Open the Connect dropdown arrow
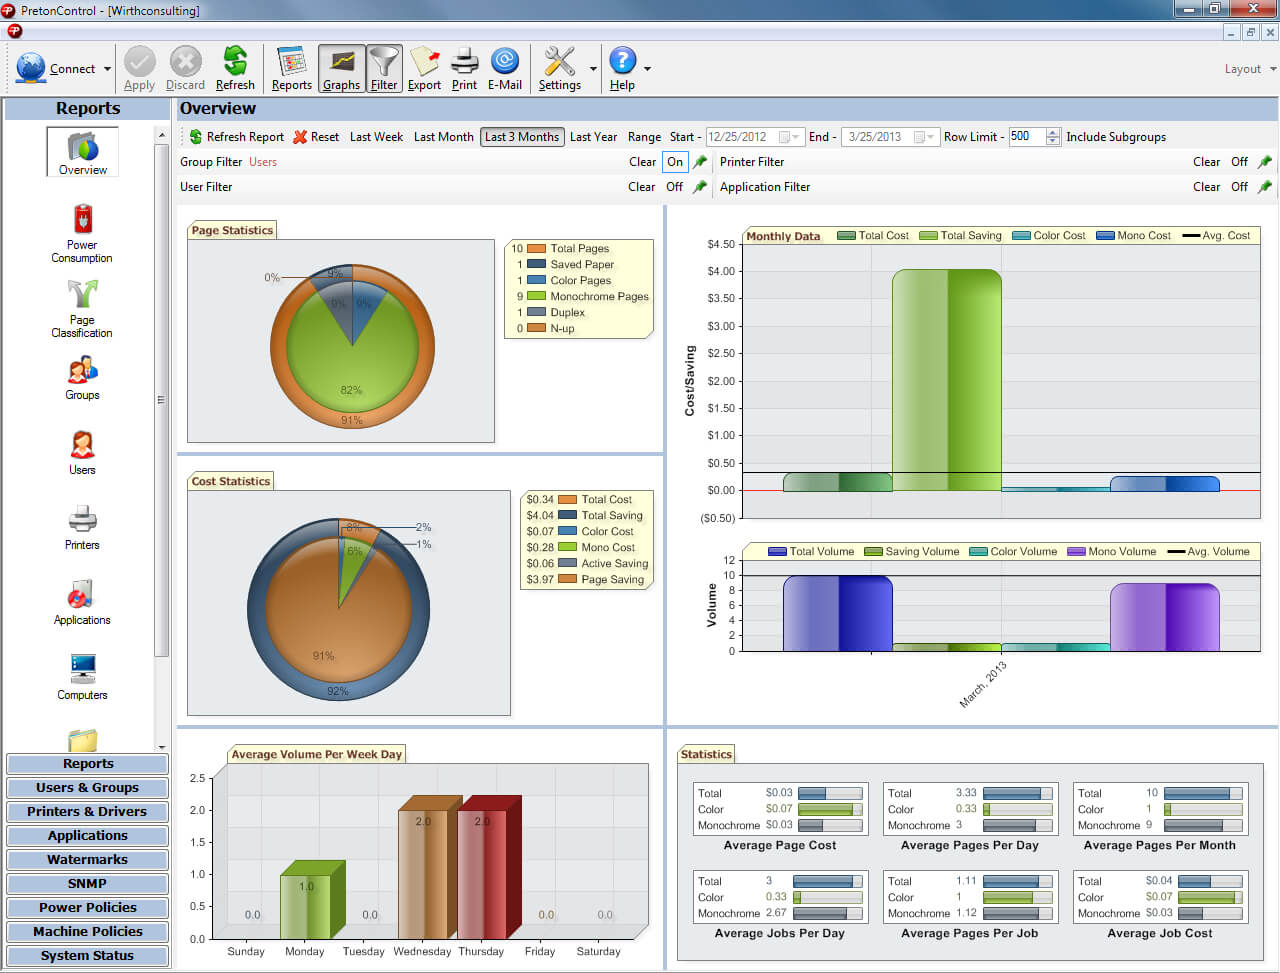Viewport: 1280px width, 973px height. click(x=107, y=69)
